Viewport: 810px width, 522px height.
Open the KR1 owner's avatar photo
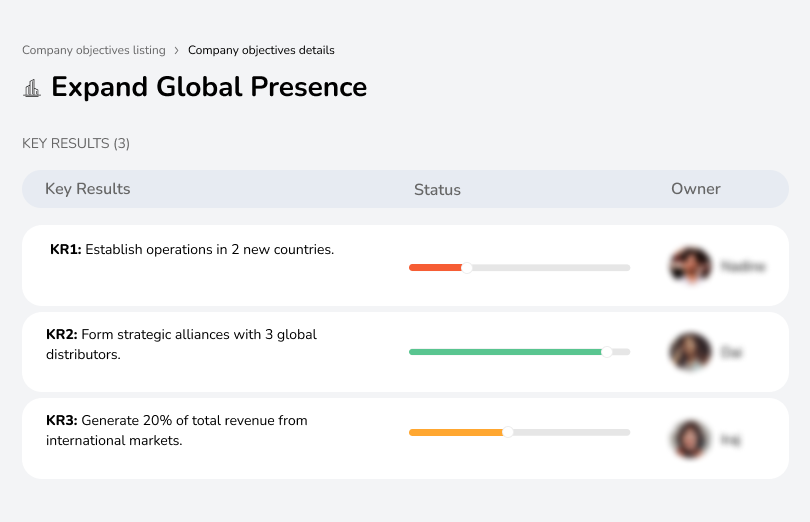689,266
